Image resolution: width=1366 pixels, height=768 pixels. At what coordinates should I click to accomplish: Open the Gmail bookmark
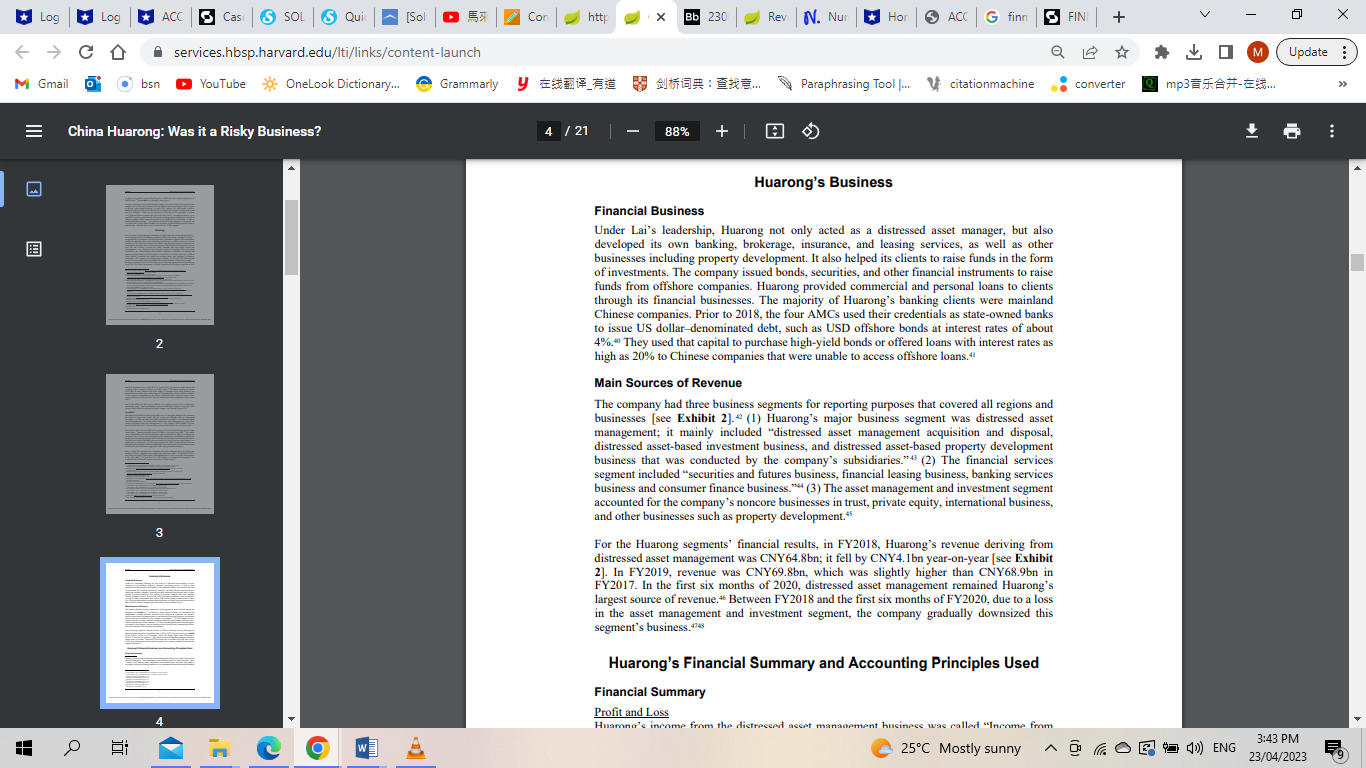click(x=43, y=84)
